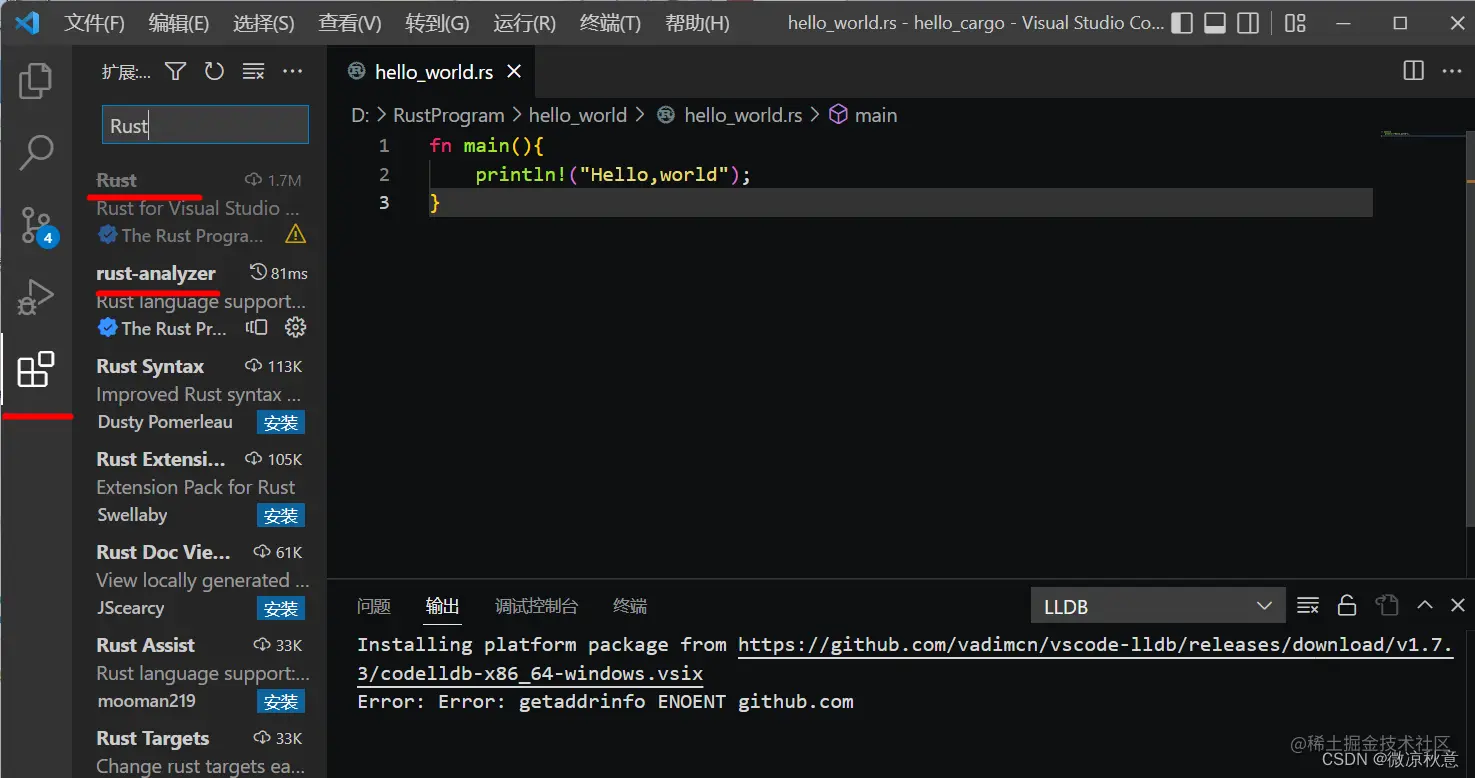Open the 文件(F) menu

94,23
